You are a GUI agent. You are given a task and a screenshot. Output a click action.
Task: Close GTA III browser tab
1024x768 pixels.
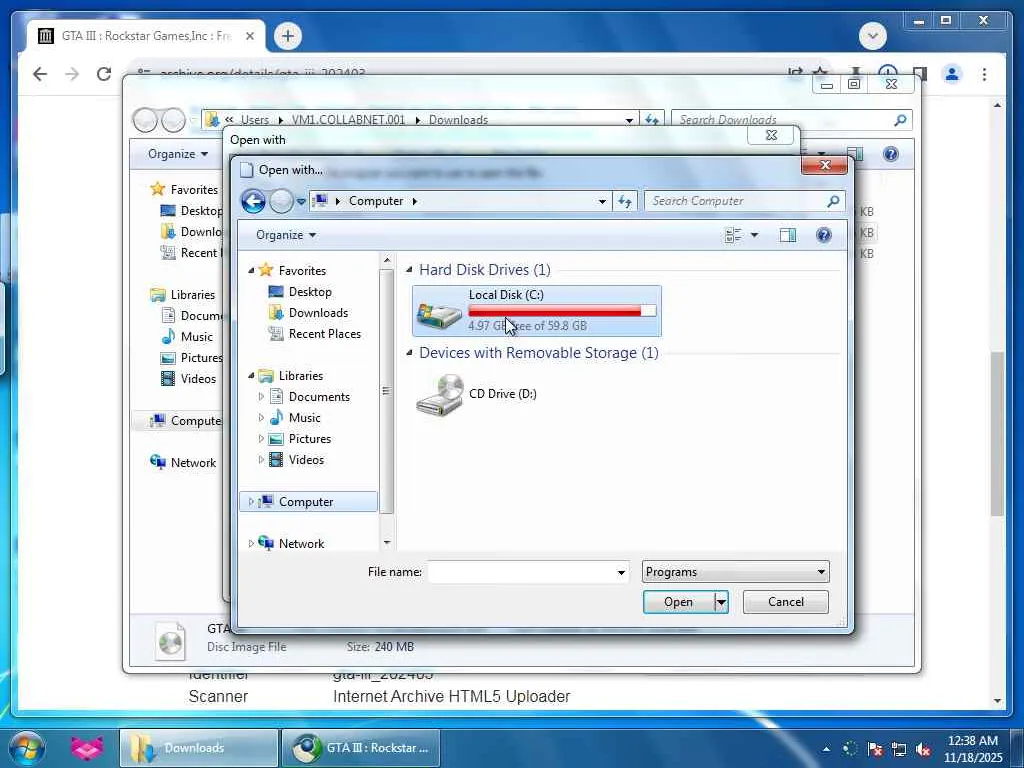click(249, 36)
